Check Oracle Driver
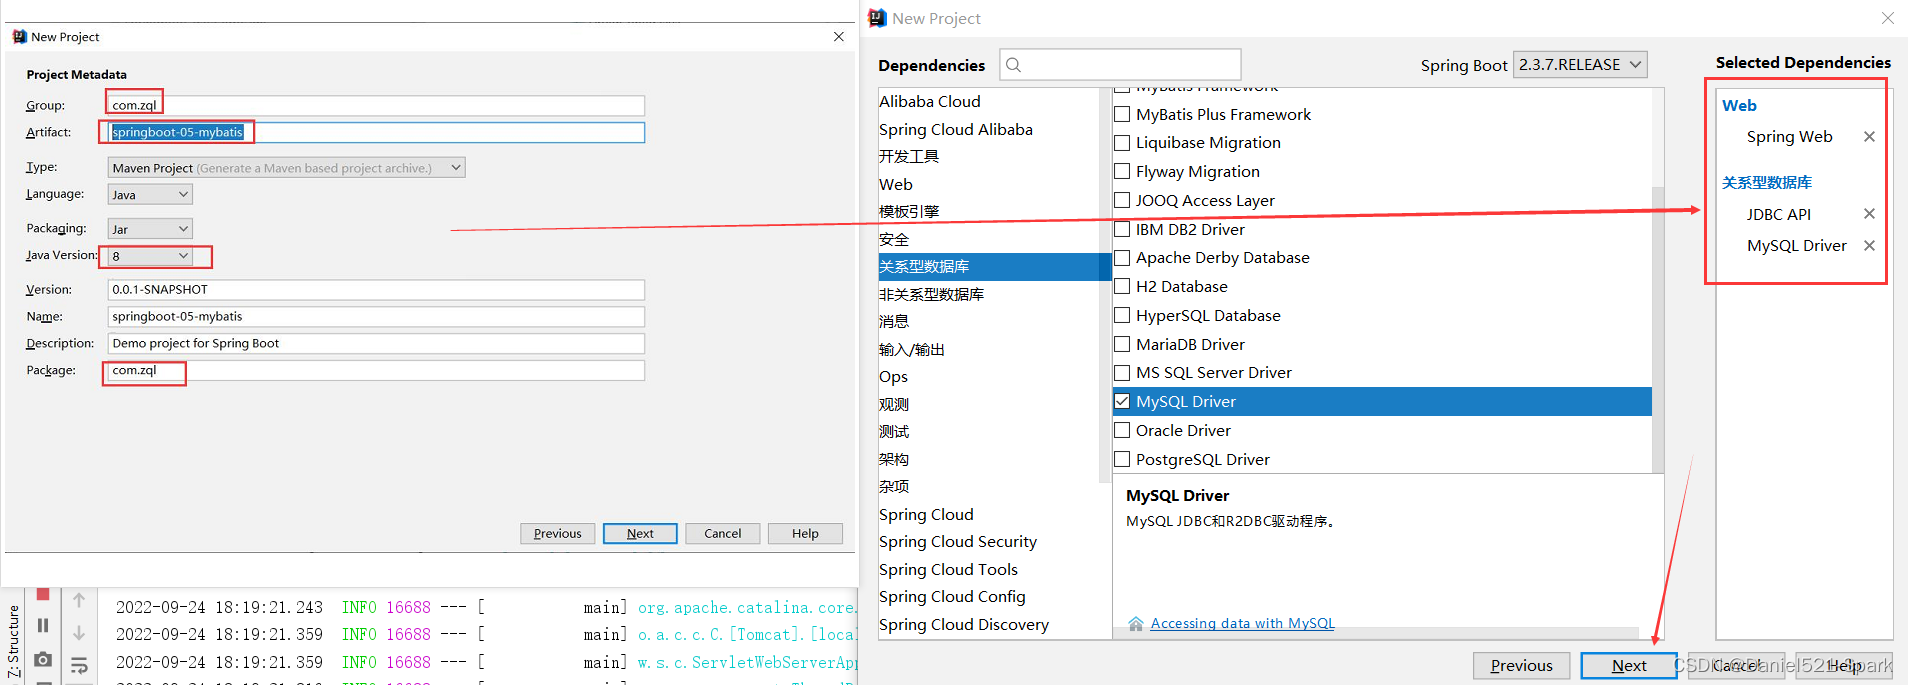This screenshot has width=1908, height=685. point(1122,430)
